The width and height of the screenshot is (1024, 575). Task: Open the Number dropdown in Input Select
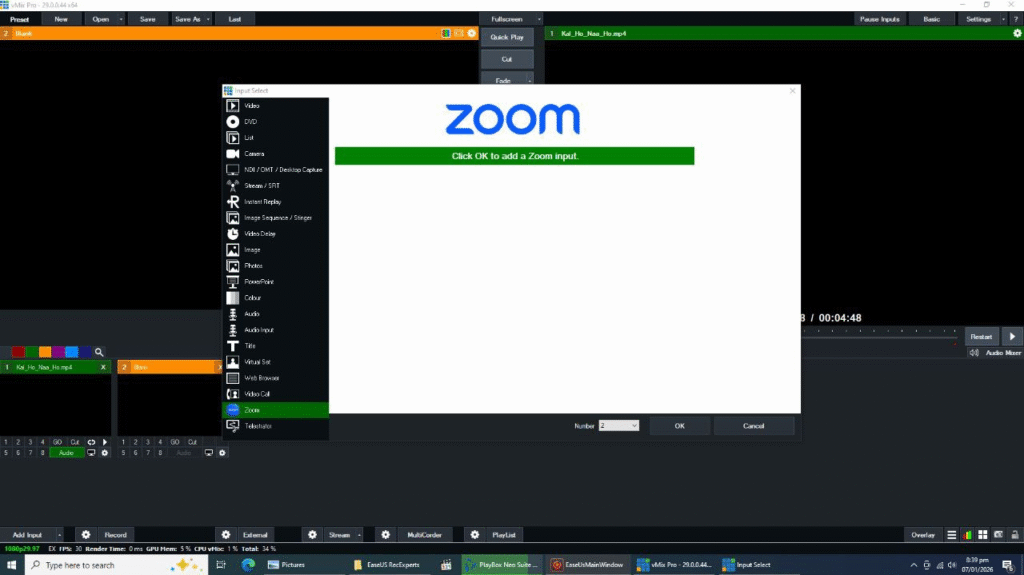[x=618, y=426]
